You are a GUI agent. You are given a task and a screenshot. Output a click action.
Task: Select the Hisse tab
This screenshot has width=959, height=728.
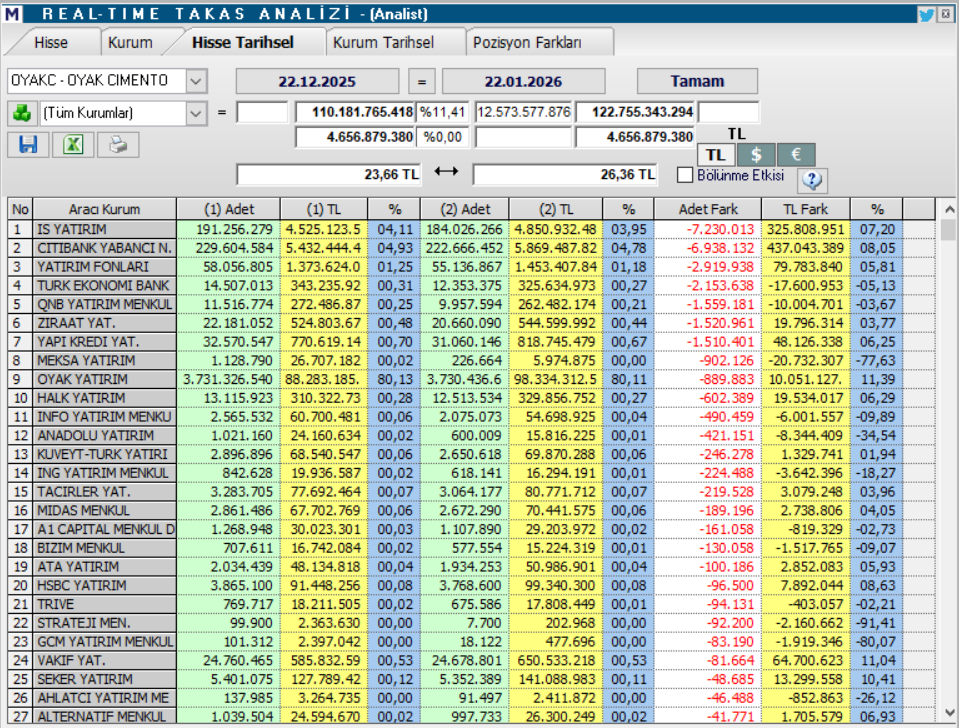click(x=52, y=43)
